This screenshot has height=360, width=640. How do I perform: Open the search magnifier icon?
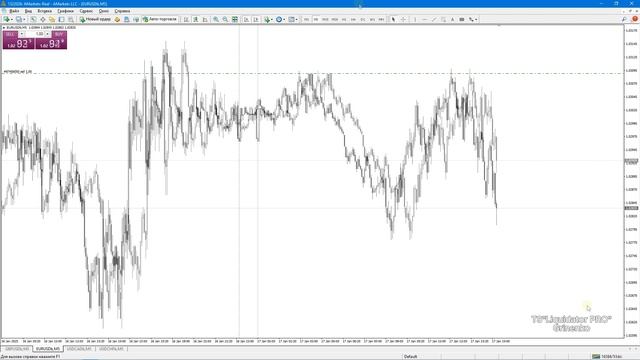(624, 19)
